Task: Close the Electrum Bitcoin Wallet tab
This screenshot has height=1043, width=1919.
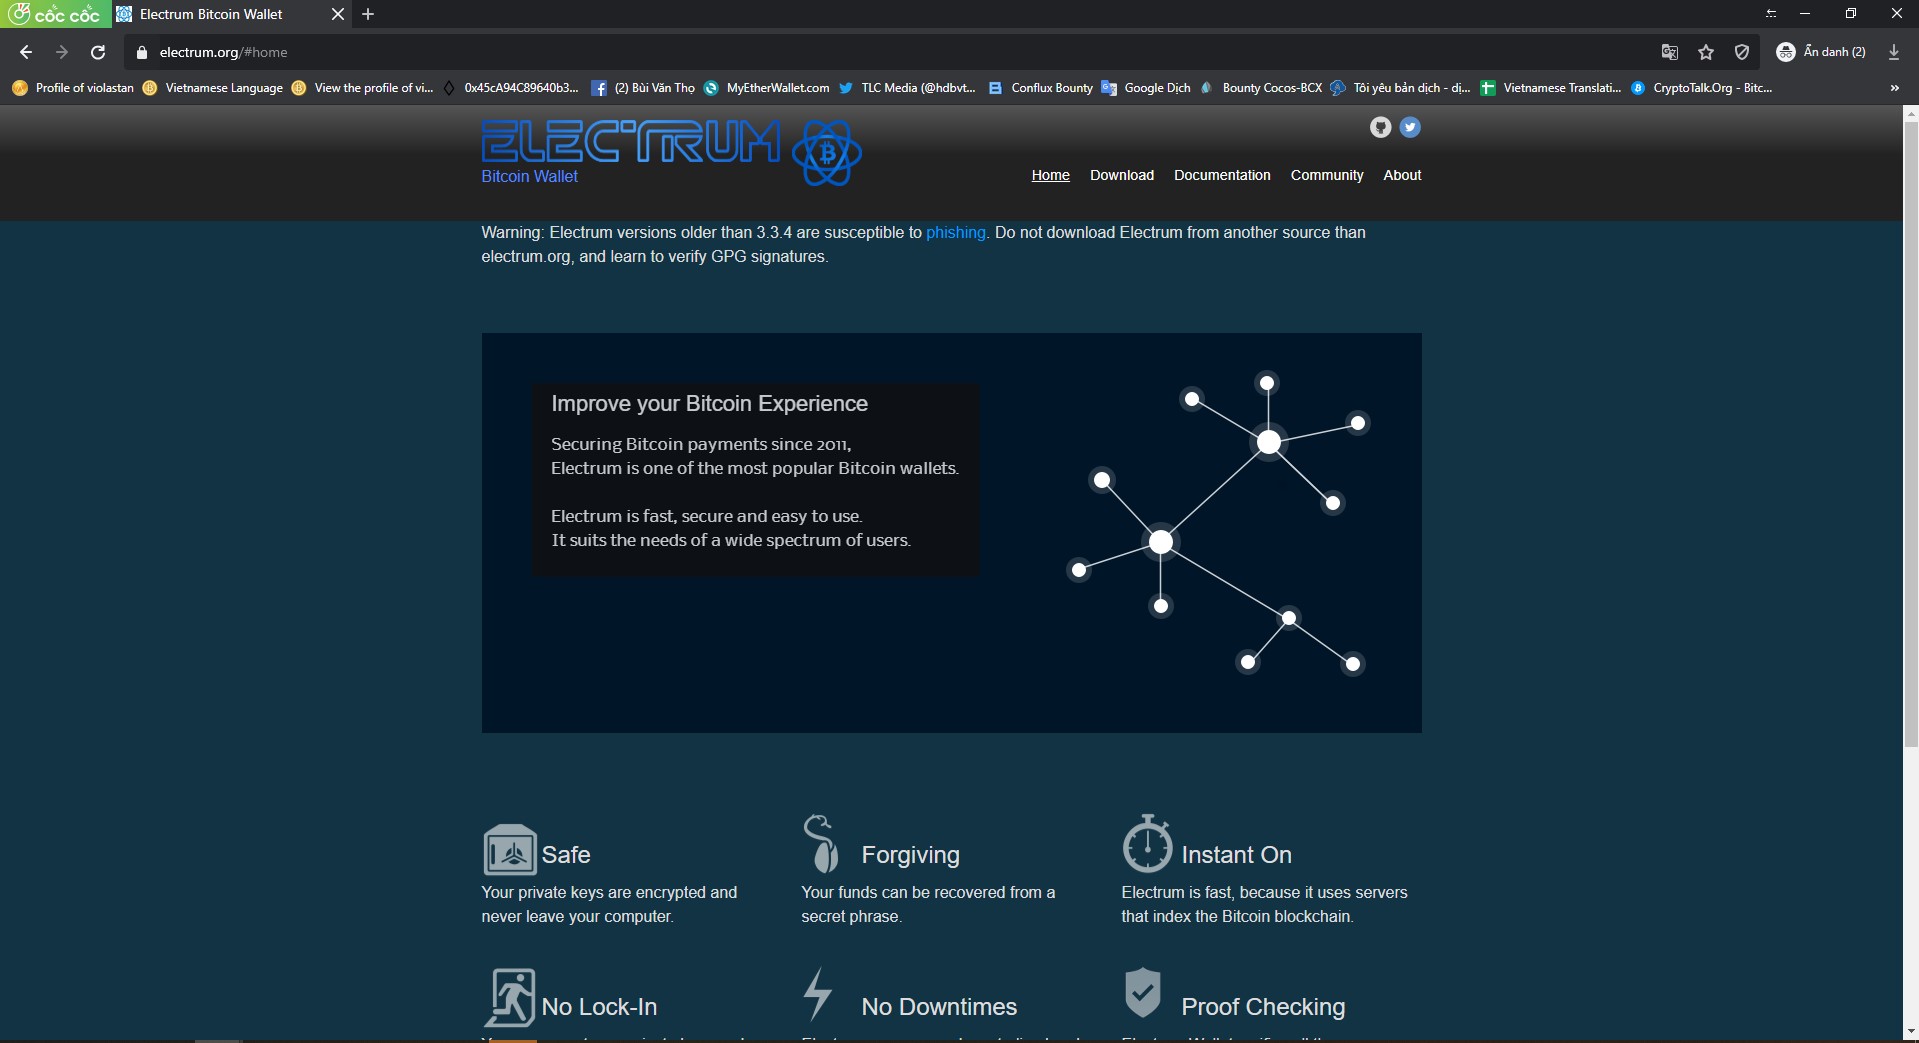Action: [x=337, y=14]
